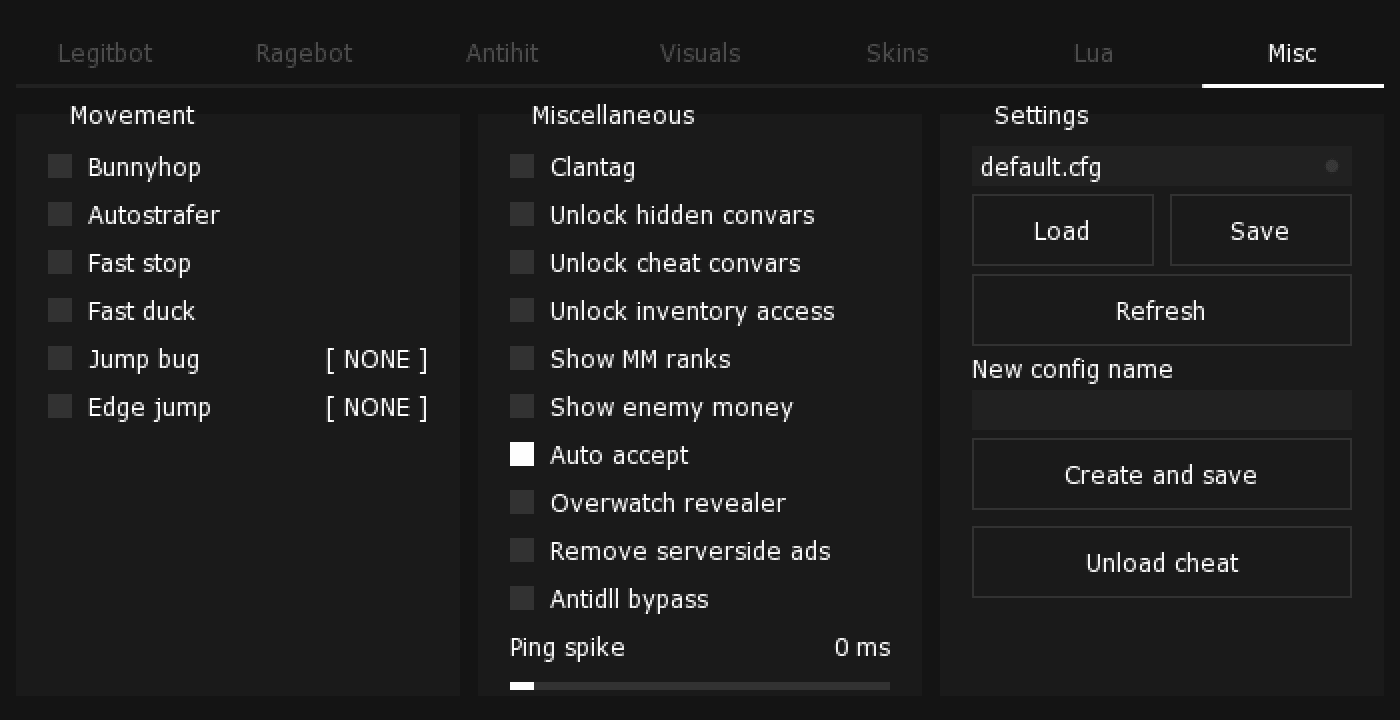Viewport: 1400px width, 720px height.
Task: Toggle the Fast duck checkbox
Action: [60, 310]
